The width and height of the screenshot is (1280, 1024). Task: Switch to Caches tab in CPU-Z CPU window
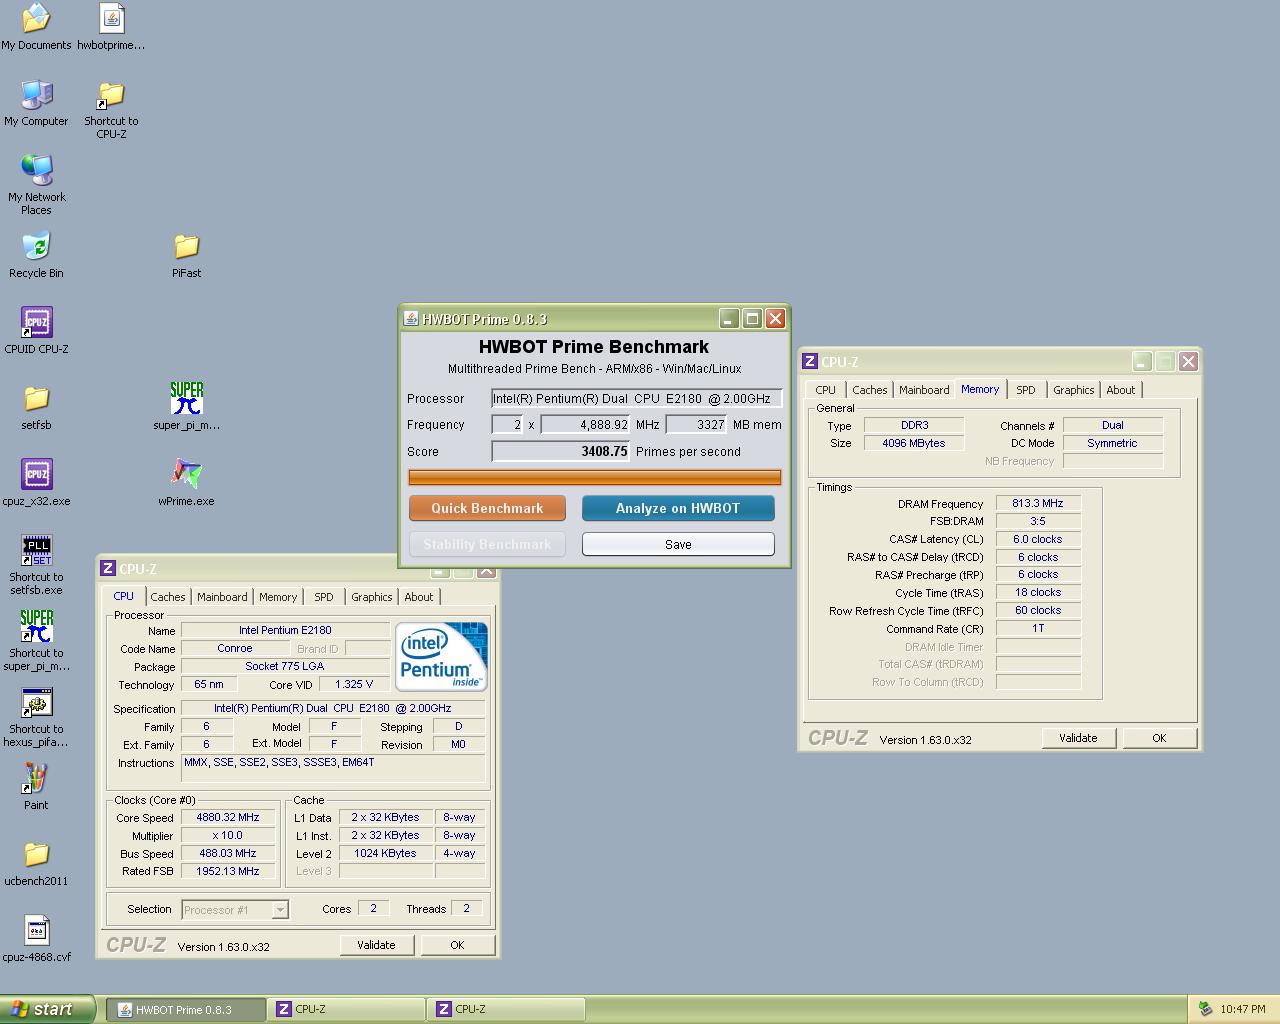[168, 597]
